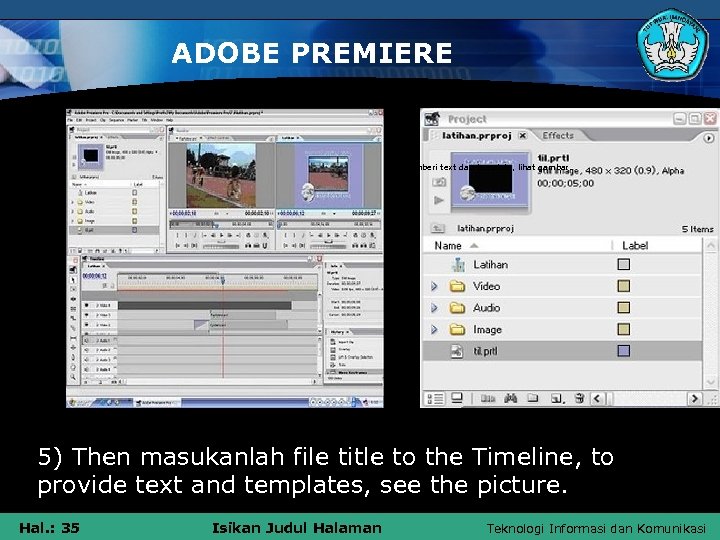The image size is (720, 540).
Task: Toggle the Audio 1 speaker icon in Timeline
Action: [x=87, y=340]
